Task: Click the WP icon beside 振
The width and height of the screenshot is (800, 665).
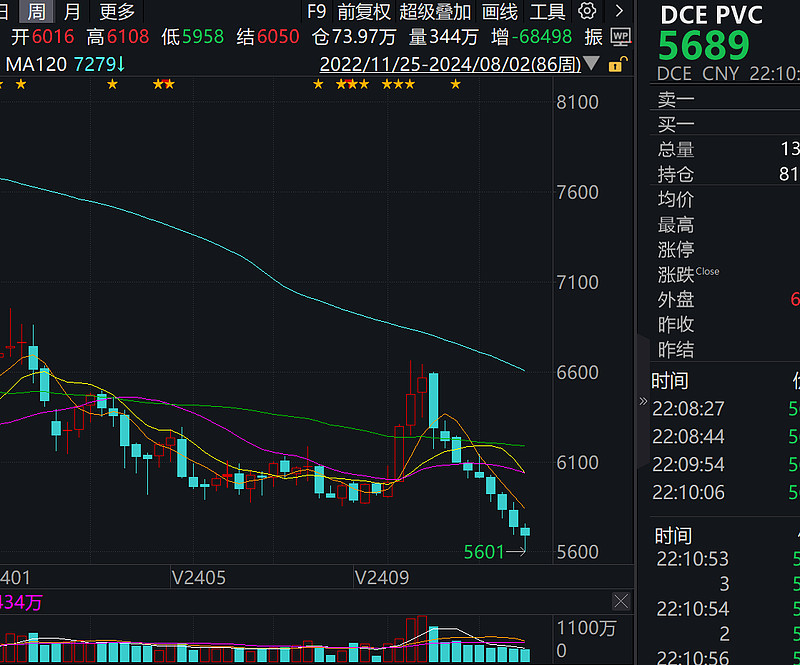Action: click(620, 37)
